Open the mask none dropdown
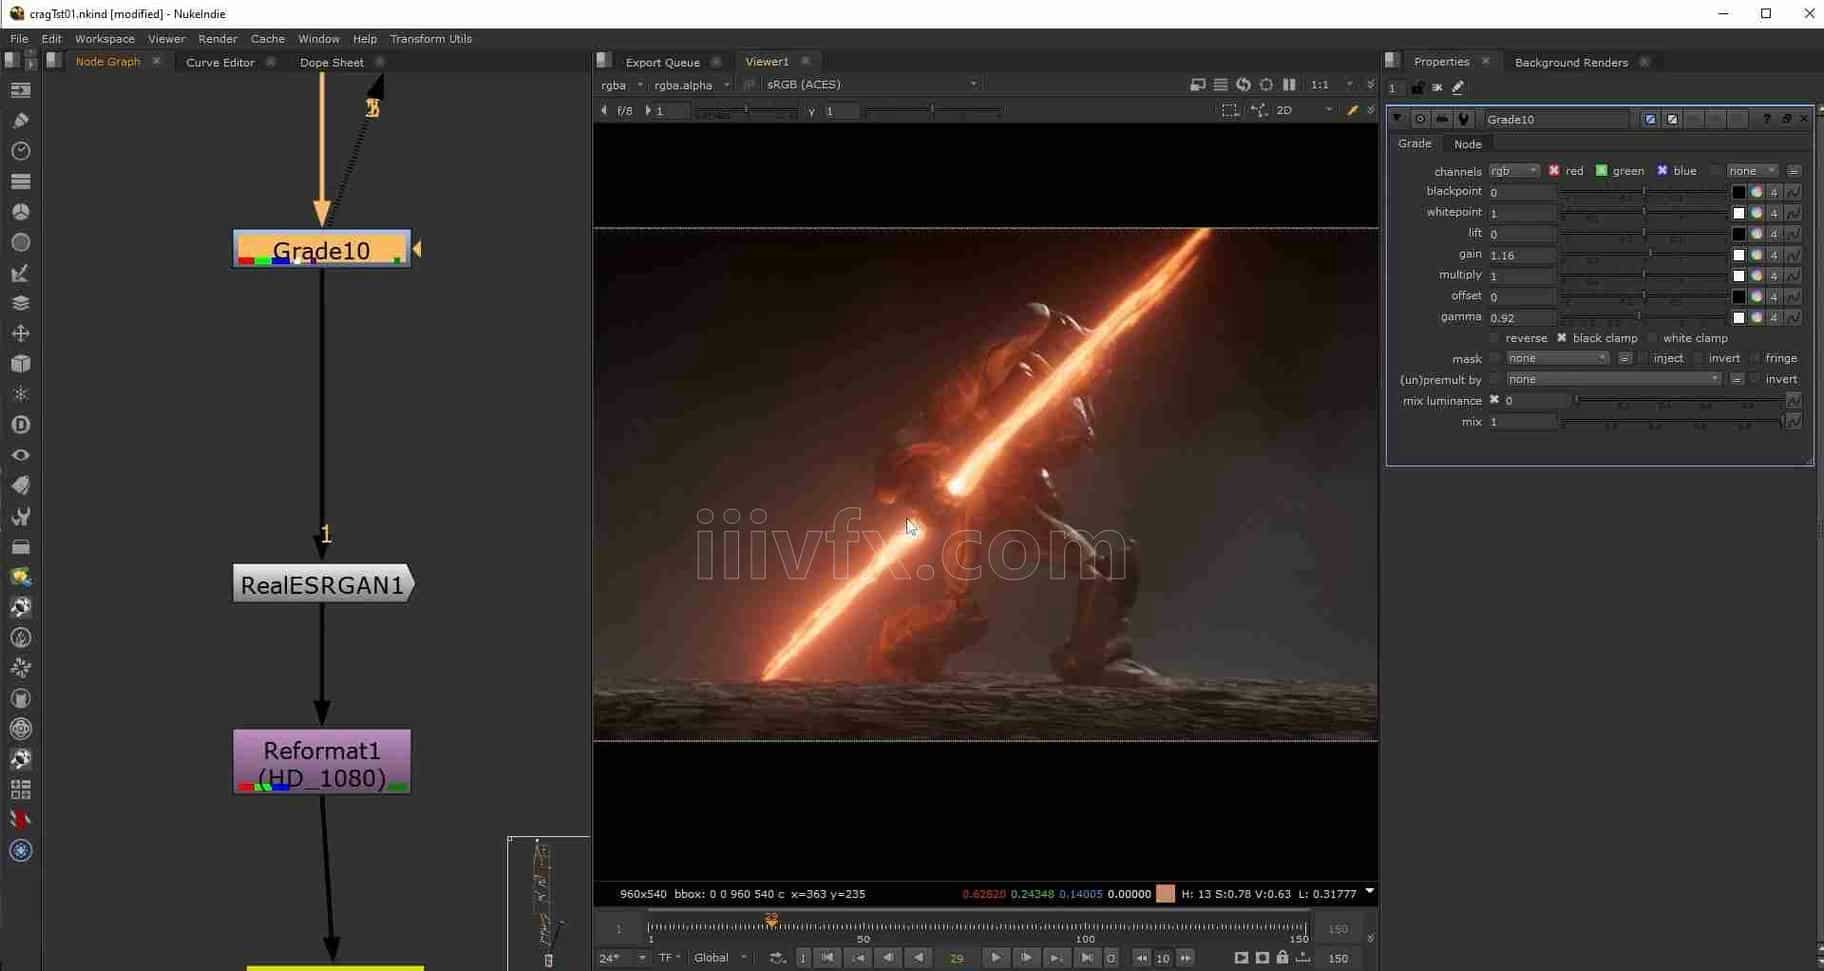1824x971 pixels. (1558, 358)
